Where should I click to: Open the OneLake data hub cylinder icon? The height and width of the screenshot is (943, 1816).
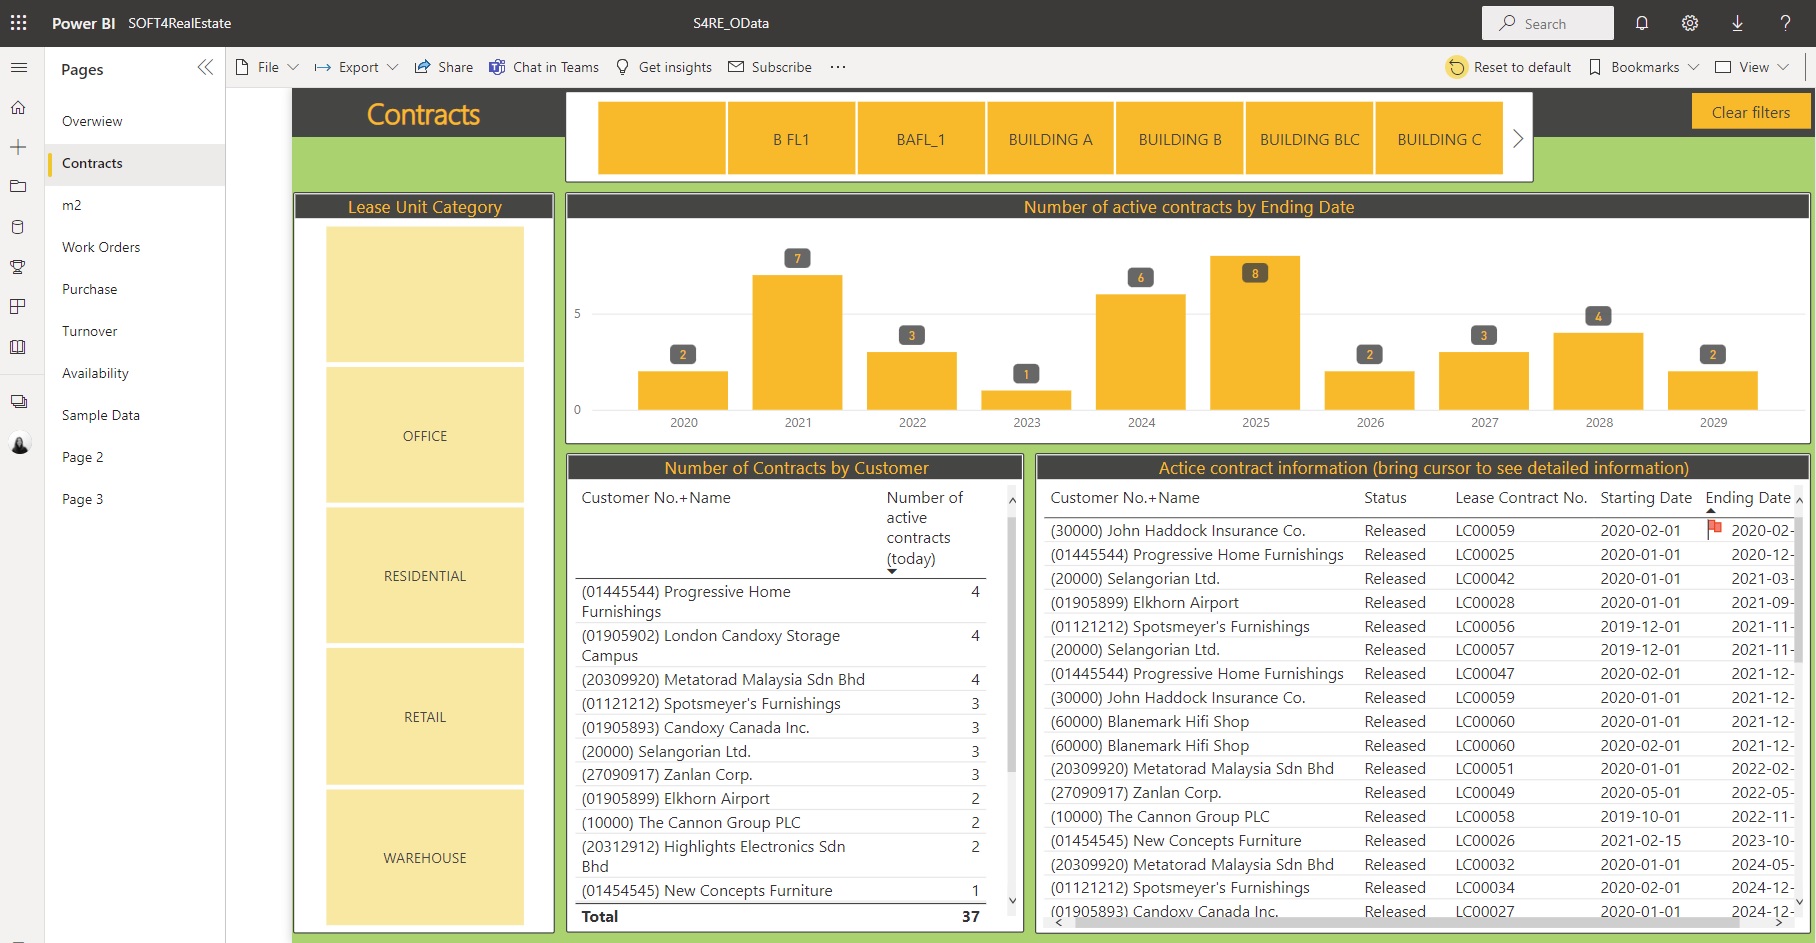(18, 227)
